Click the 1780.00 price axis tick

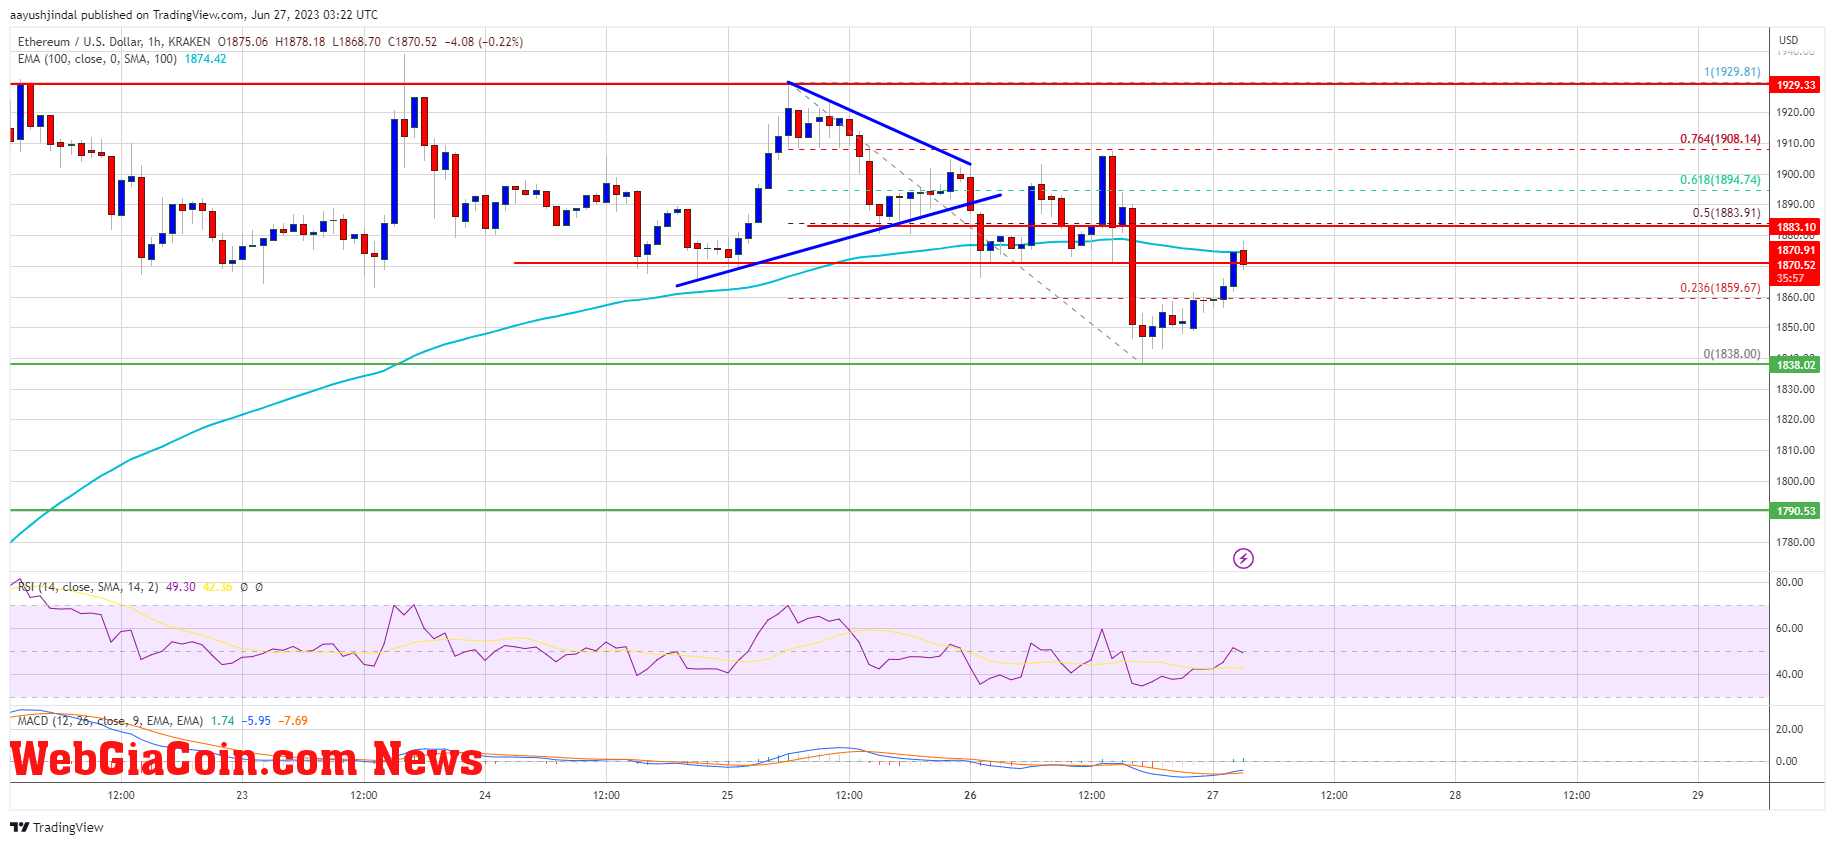pyautogui.click(x=1795, y=542)
